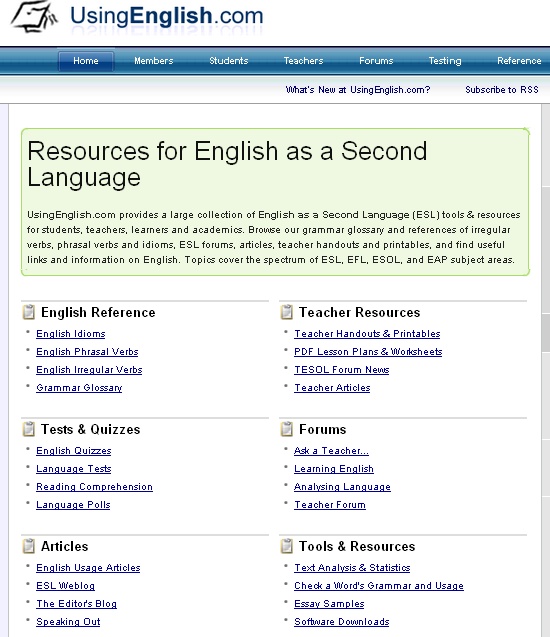Screen dimensions: 550x637
Task: Open the English Quizzes link
Action: [74, 451]
